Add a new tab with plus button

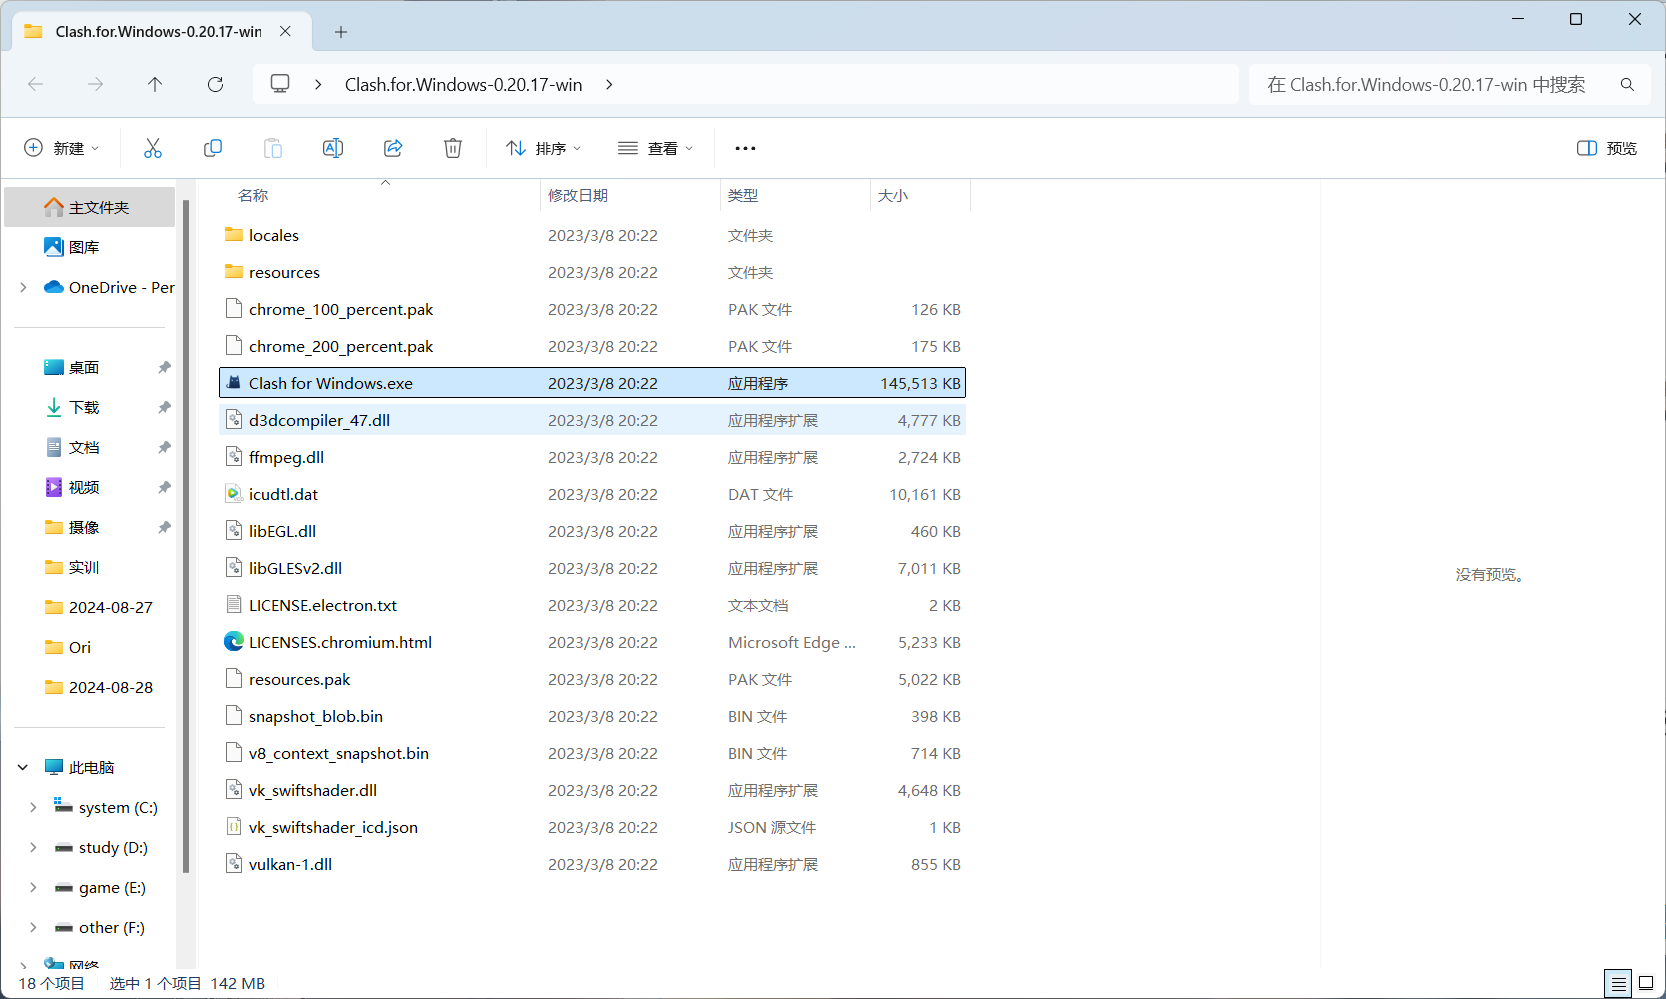(341, 32)
